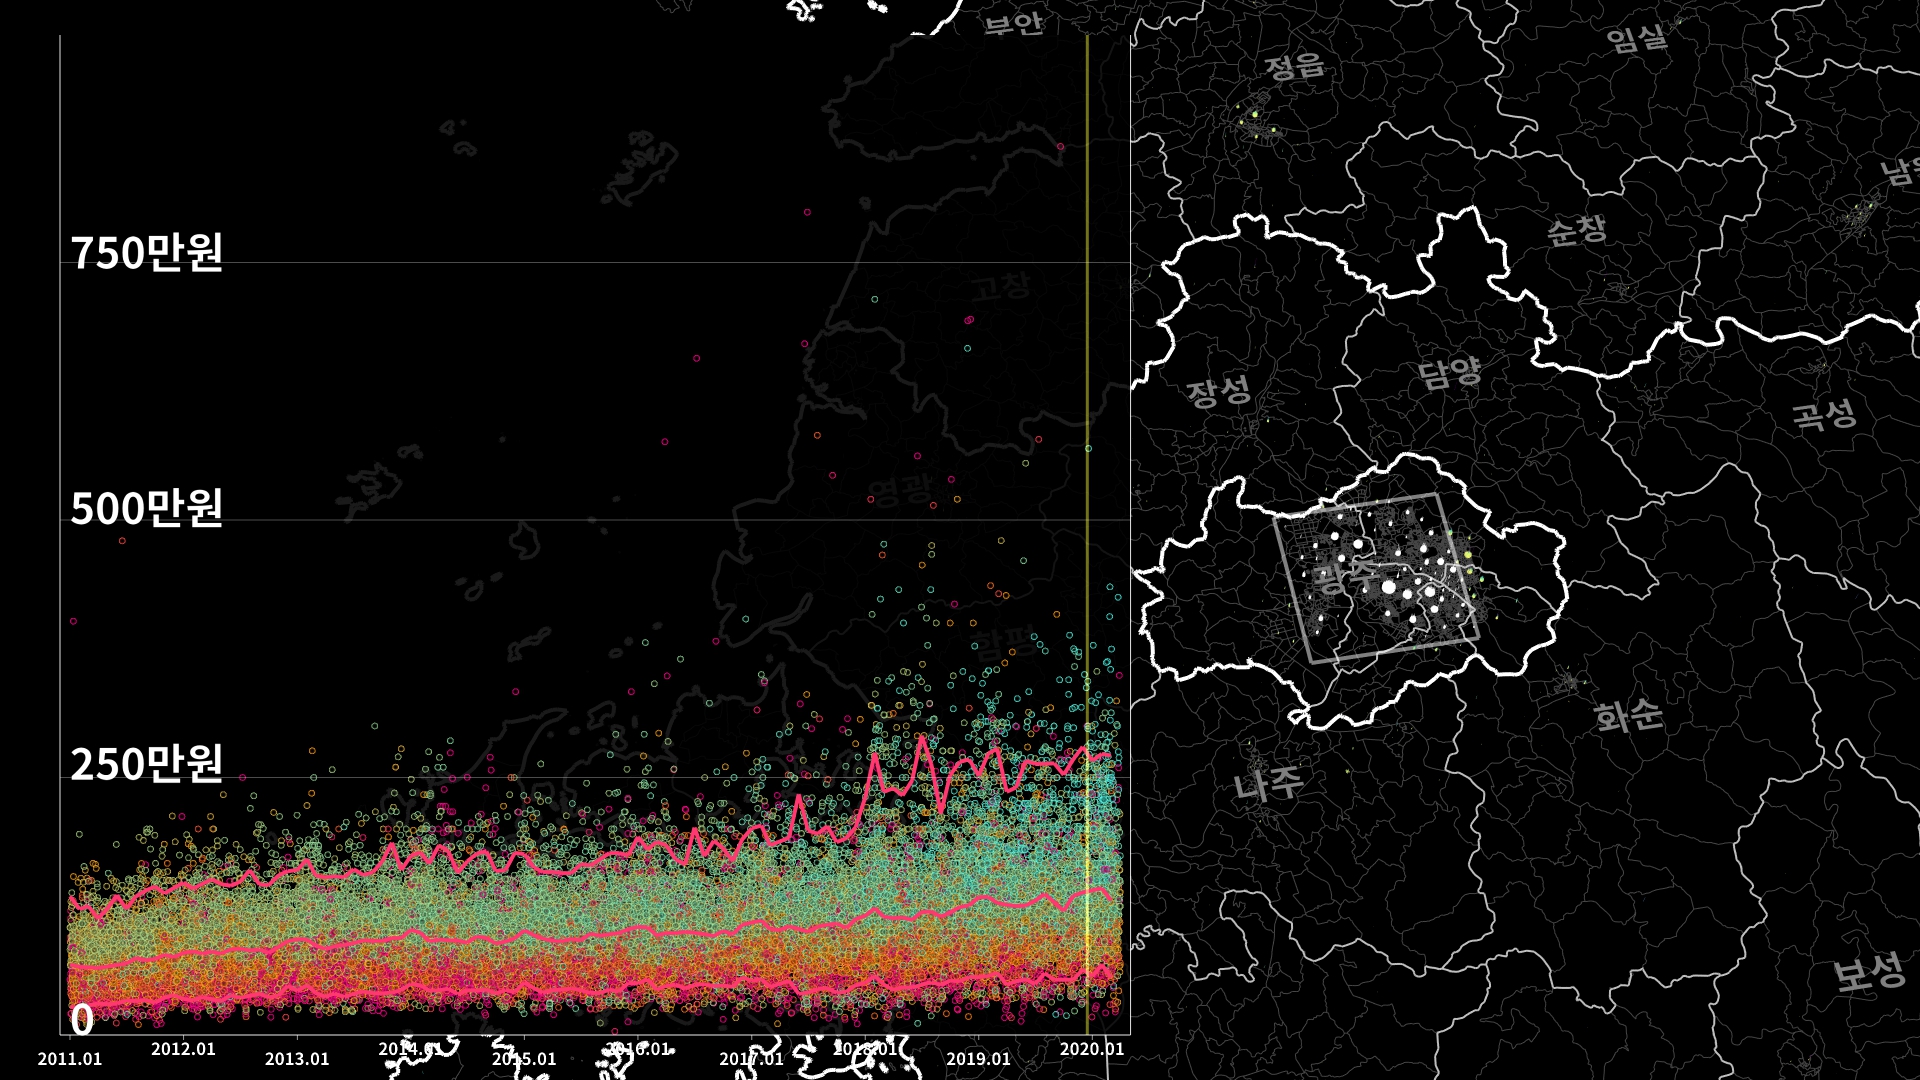Click the 보성 map label
The image size is (1920, 1080).
click(x=1869, y=972)
